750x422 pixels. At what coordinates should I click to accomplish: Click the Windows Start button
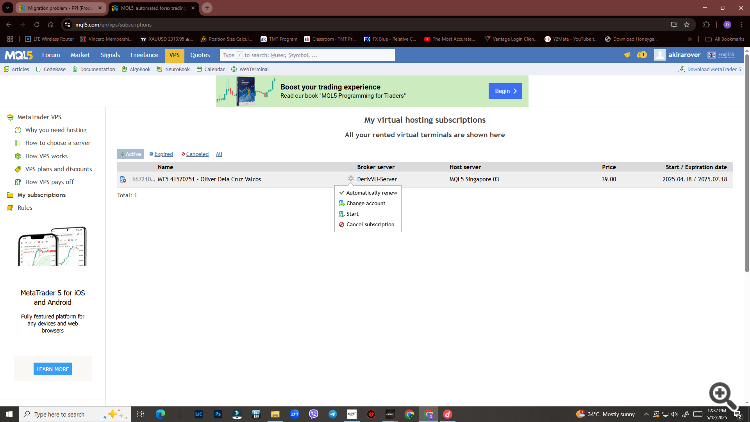click(9, 414)
